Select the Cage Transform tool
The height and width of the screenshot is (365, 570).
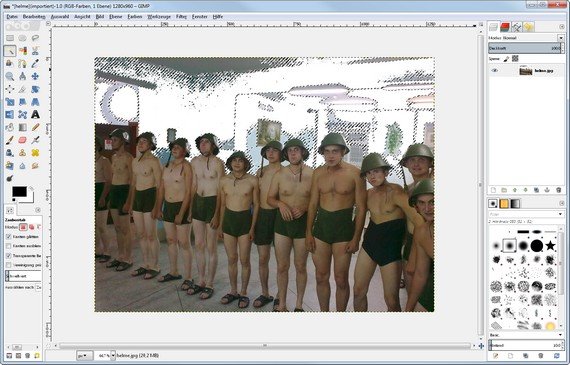[23, 115]
